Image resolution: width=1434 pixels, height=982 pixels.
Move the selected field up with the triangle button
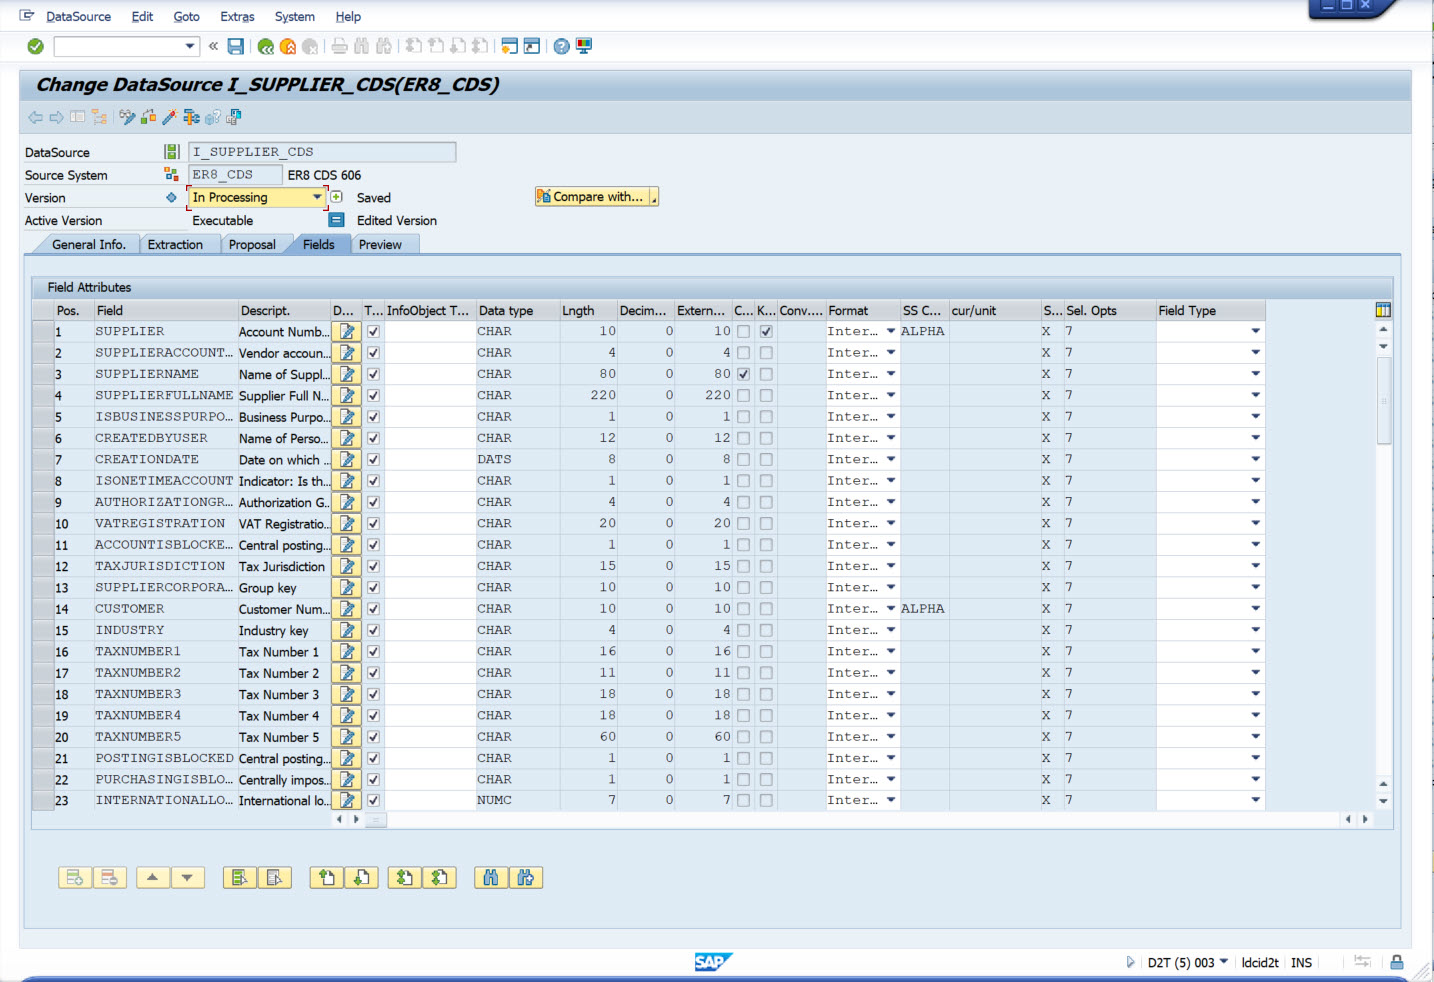coord(152,878)
